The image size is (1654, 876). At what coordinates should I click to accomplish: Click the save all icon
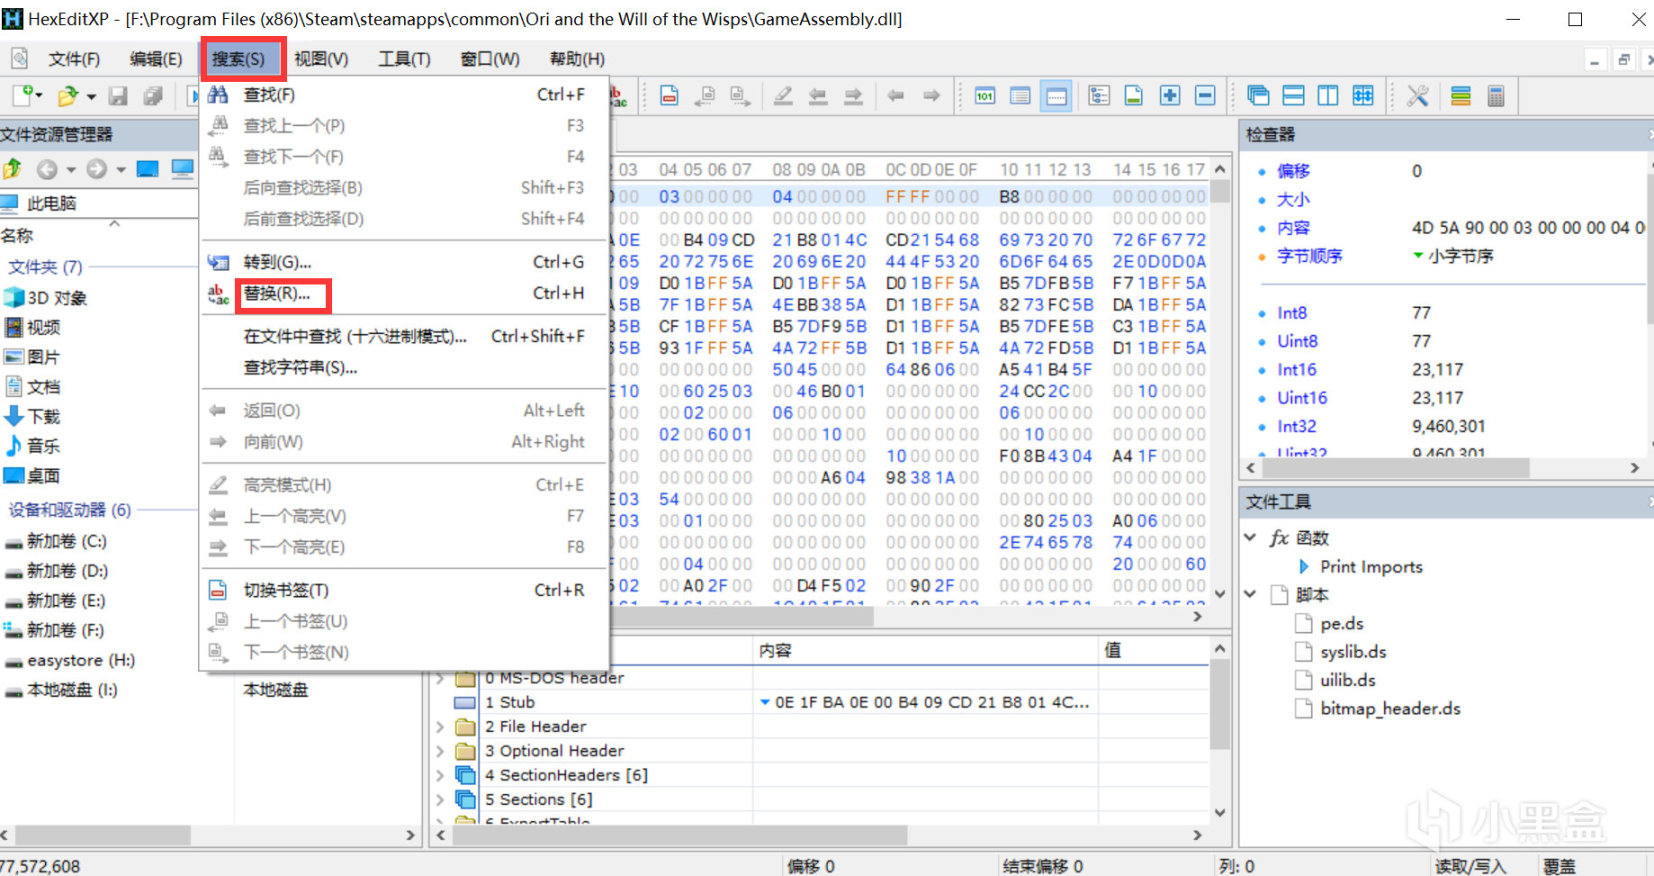coord(153,96)
